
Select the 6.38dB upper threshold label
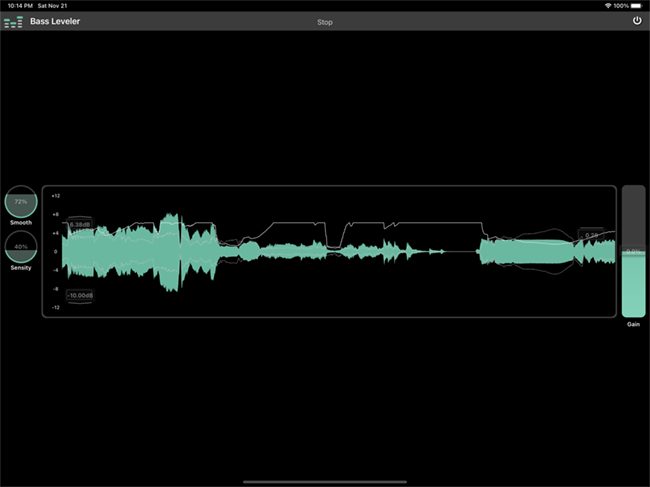(x=78, y=224)
